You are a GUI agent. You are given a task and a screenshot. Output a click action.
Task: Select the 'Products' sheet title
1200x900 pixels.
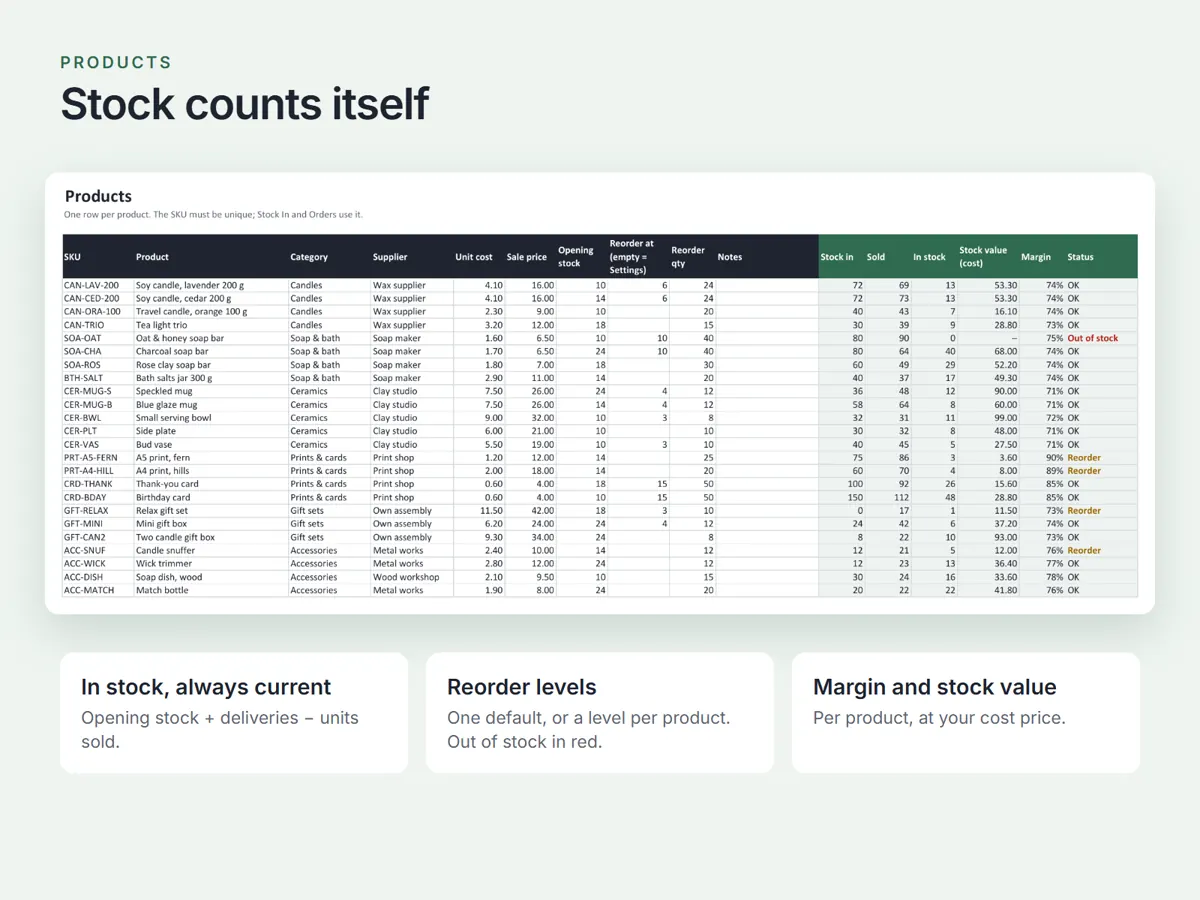pyautogui.click(x=98, y=196)
